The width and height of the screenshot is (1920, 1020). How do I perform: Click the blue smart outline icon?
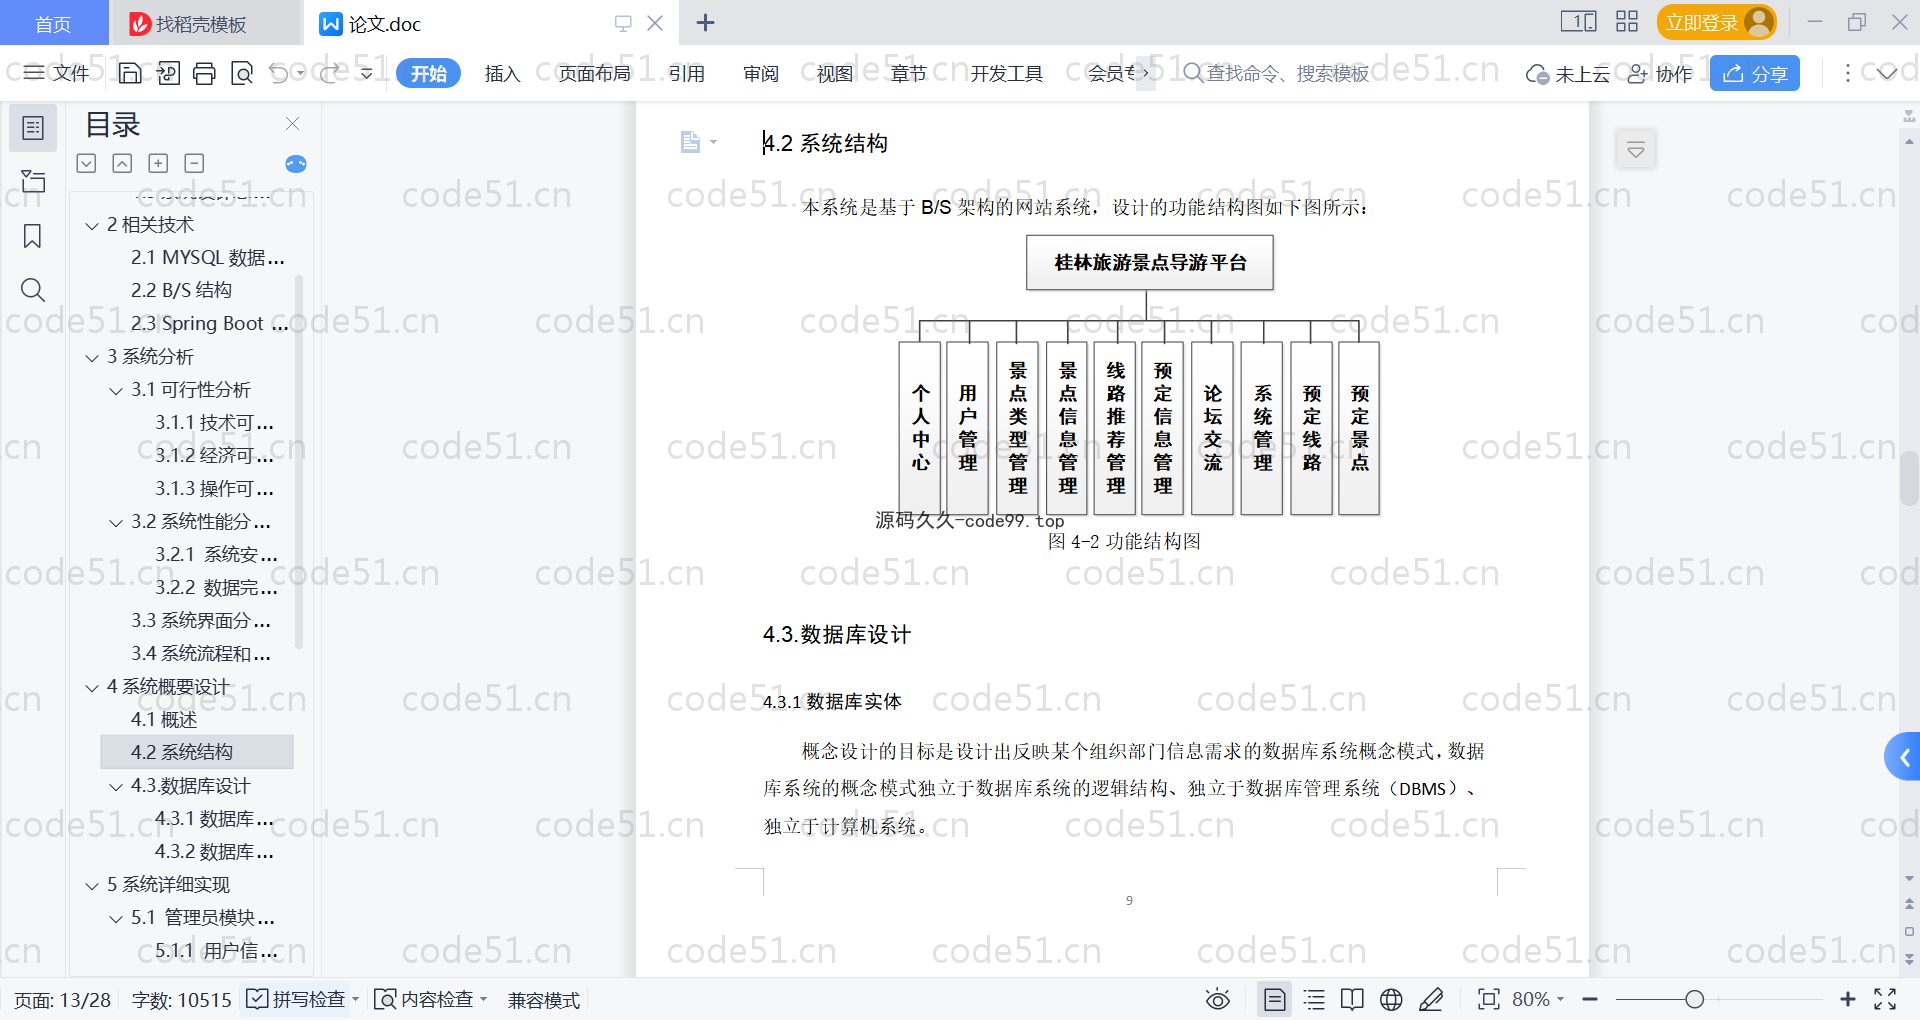click(x=296, y=164)
